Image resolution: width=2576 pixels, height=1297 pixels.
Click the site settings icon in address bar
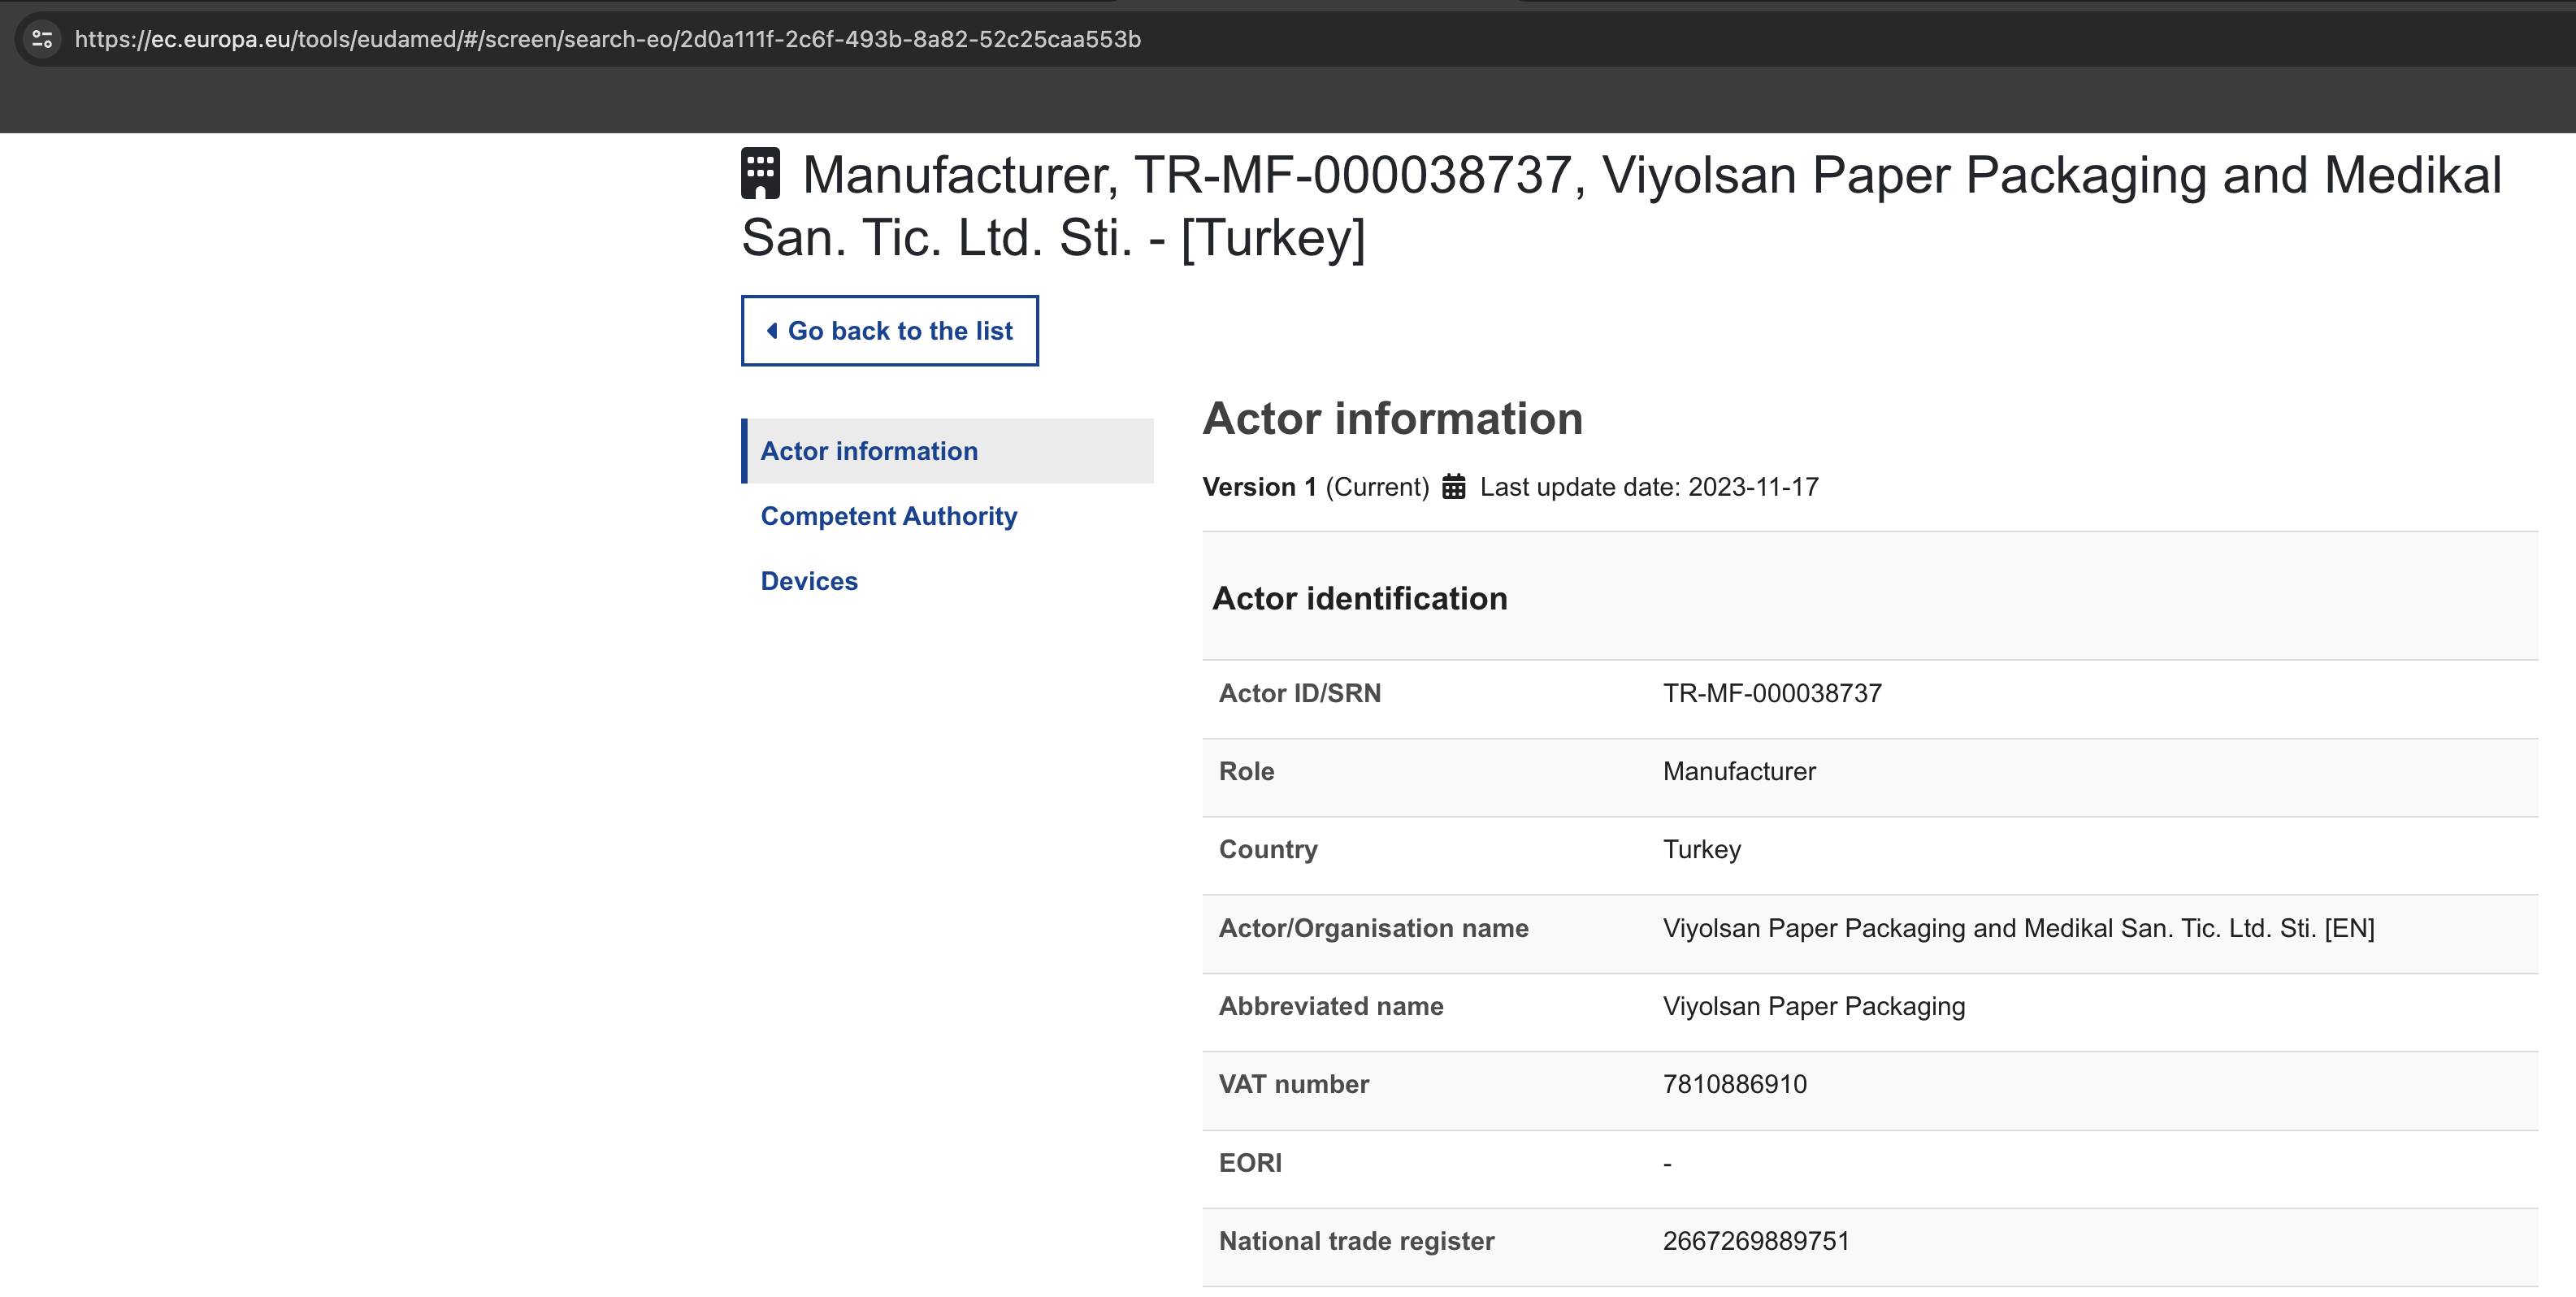pyautogui.click(x=42, y=39)
